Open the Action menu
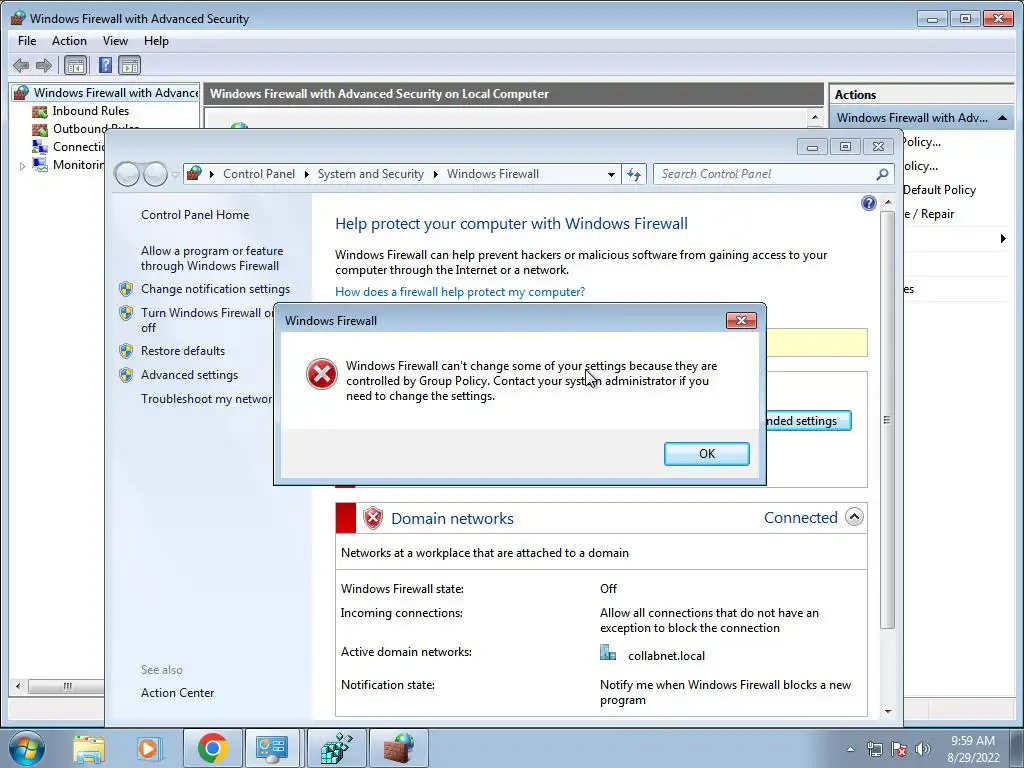This screenshot has height=768, width=1024. (x=69, y=40)
